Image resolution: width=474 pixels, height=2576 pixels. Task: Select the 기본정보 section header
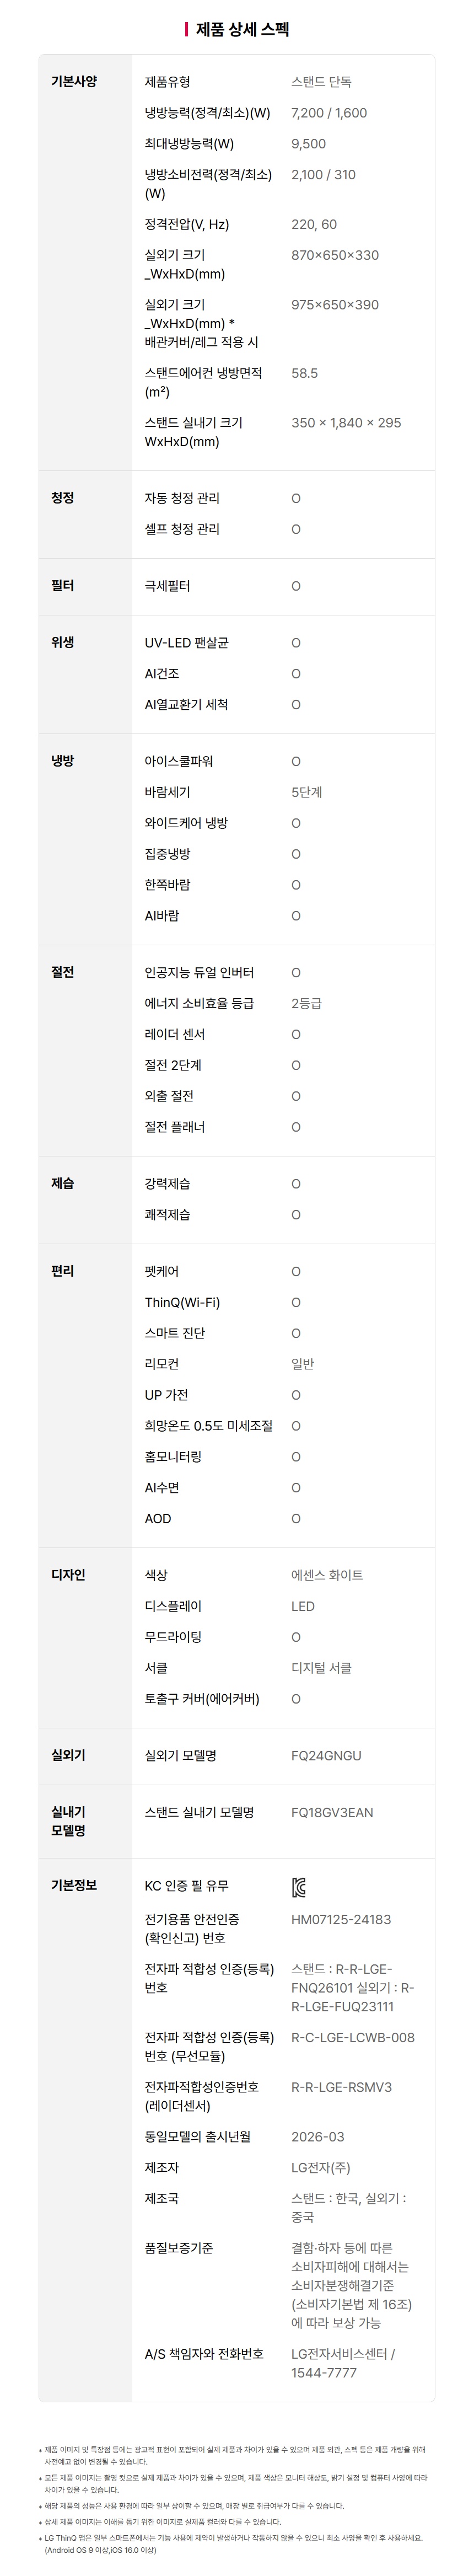[74, 1885]
